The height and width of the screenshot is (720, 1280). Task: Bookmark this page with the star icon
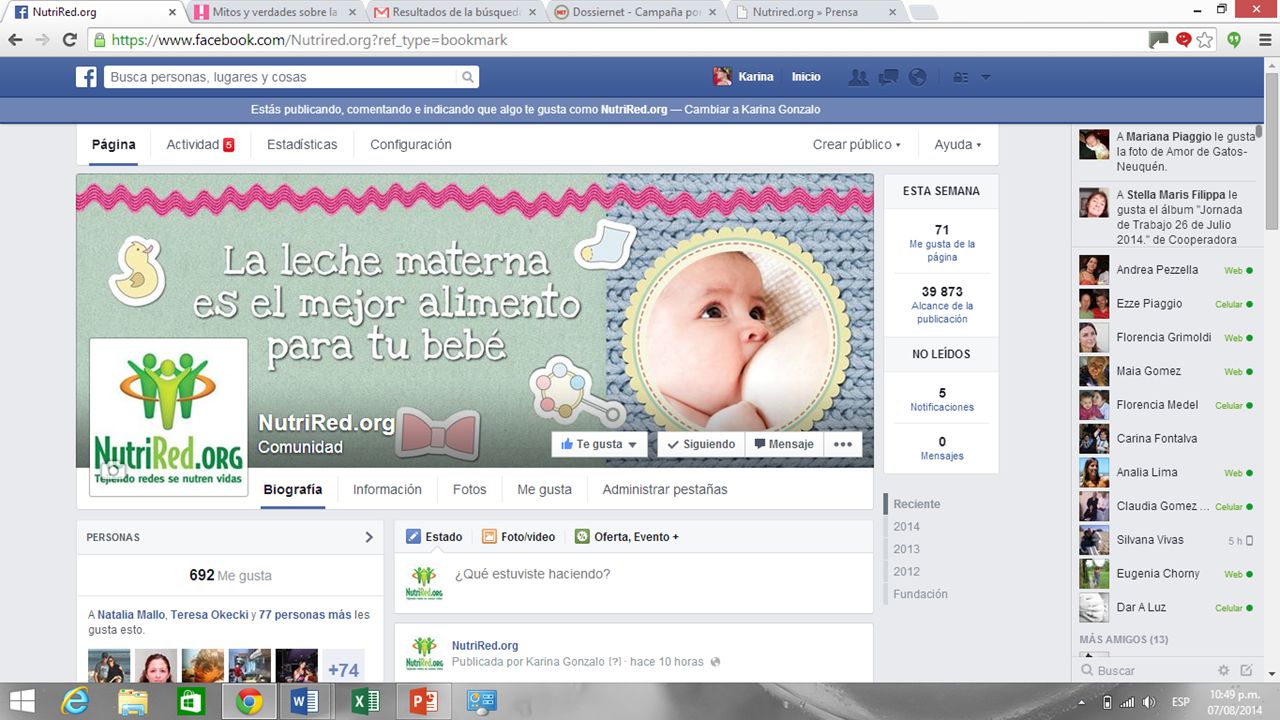tap(1205, 40)
